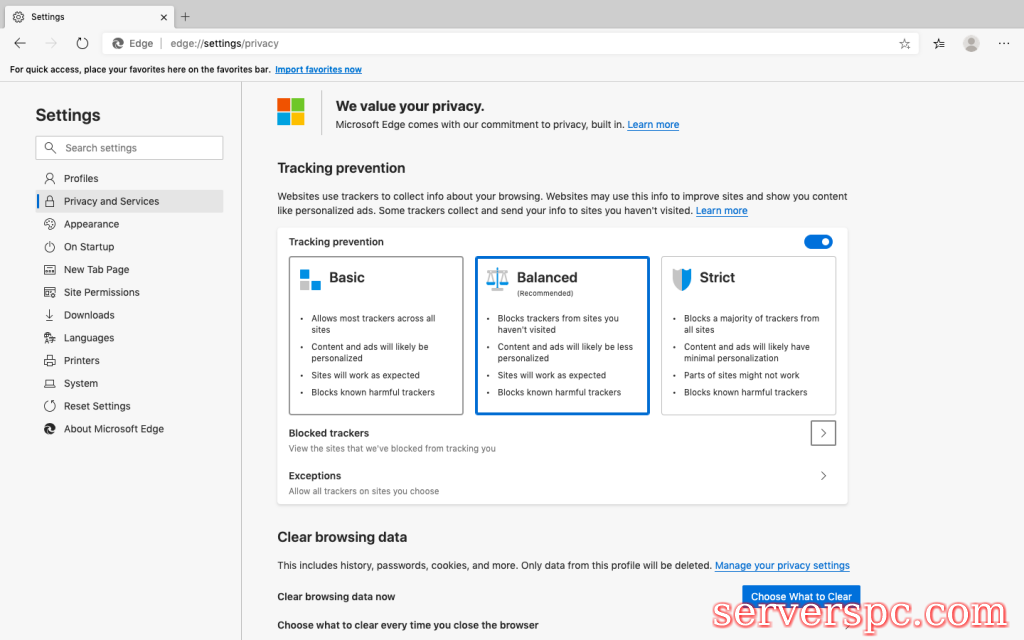Expand Blocked trackers with chevron
Screen dimensions: 1024x640
click(x=823, y=433)
